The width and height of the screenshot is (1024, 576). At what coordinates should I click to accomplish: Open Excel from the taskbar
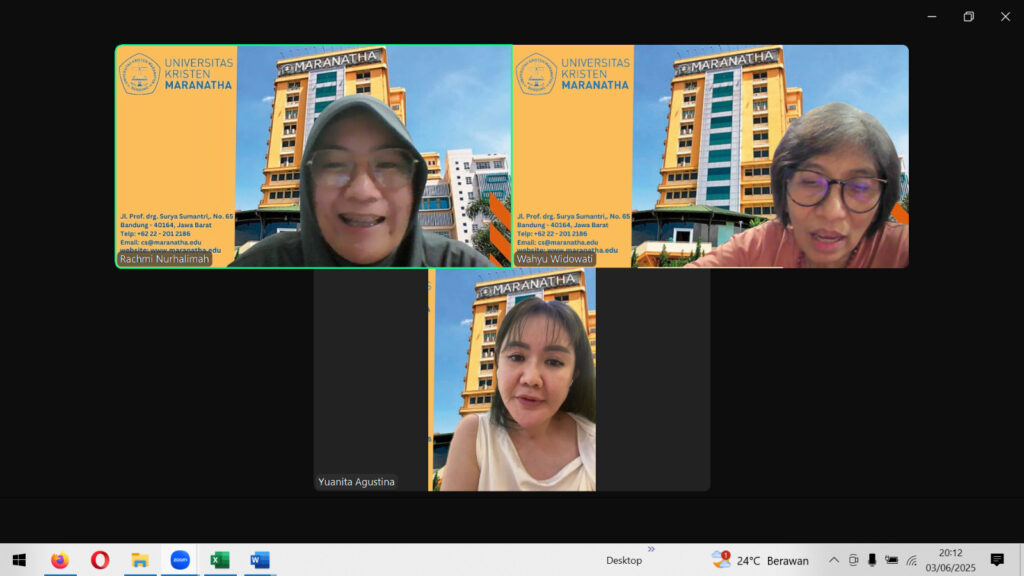[x=220, y=560]
